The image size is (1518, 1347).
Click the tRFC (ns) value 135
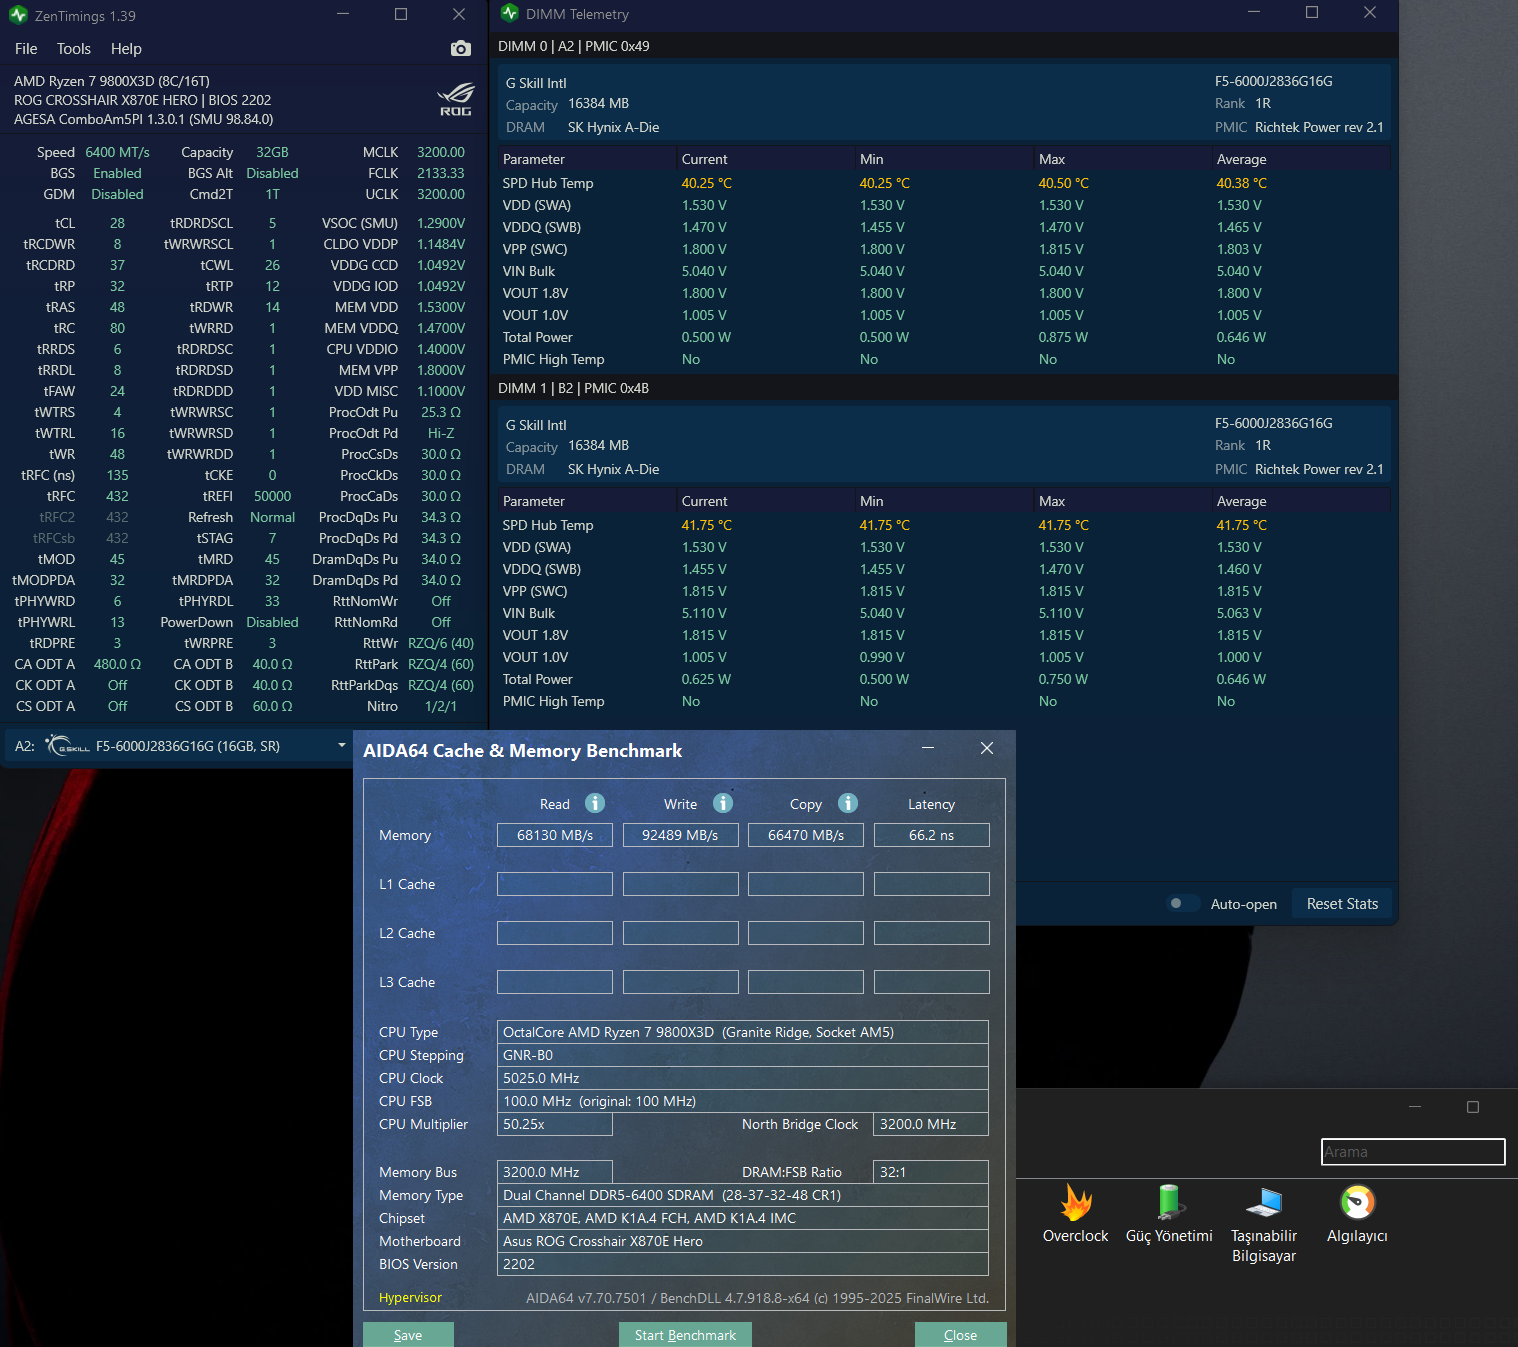(x=117, y=475)
